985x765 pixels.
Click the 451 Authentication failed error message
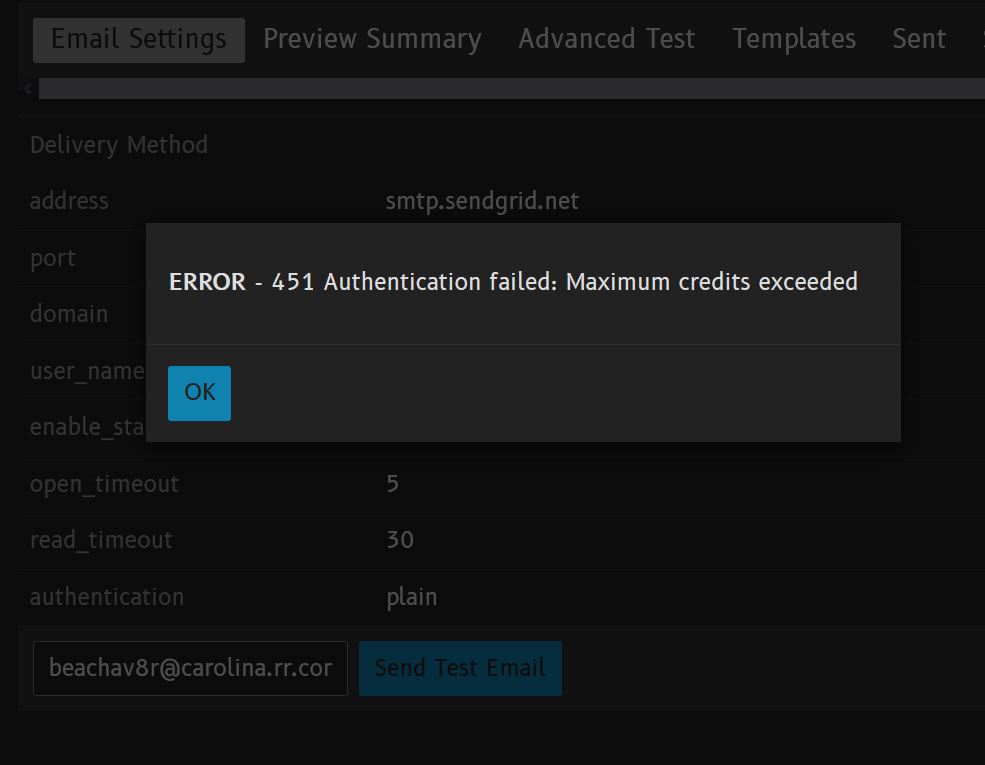pos(513,282)
